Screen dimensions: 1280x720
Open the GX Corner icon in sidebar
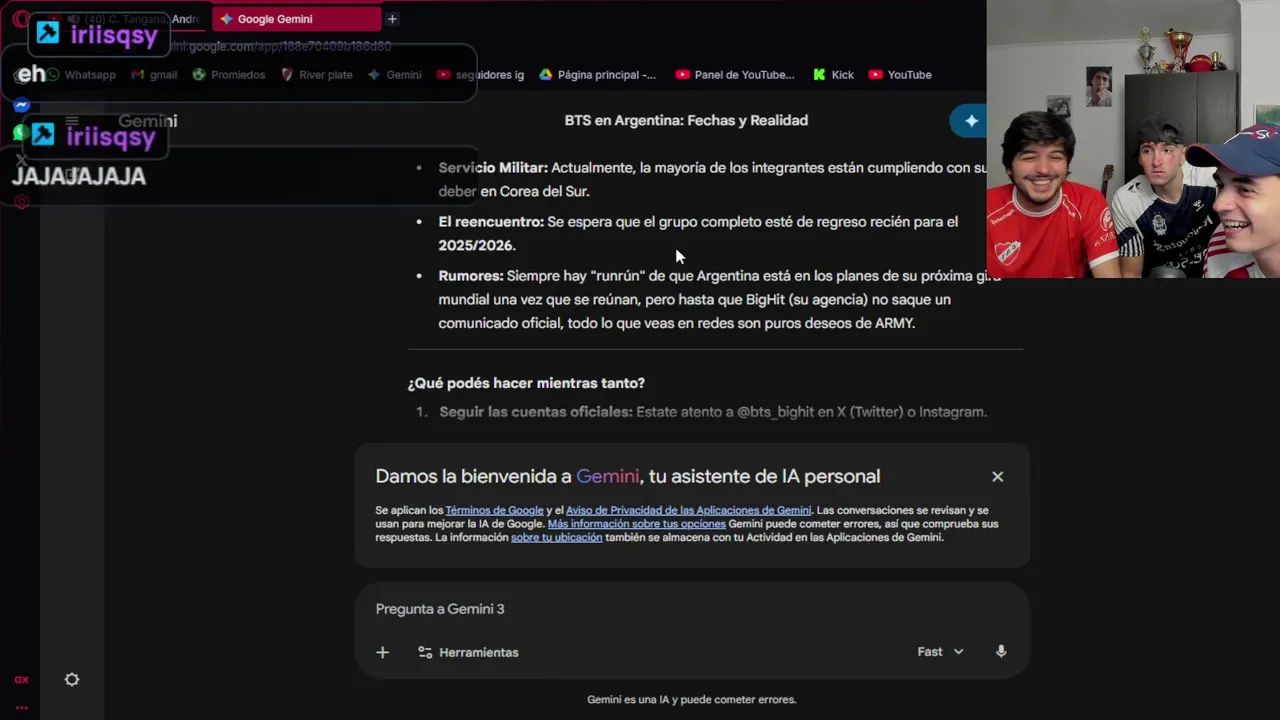pyautogui.click(x=21, y=680)
